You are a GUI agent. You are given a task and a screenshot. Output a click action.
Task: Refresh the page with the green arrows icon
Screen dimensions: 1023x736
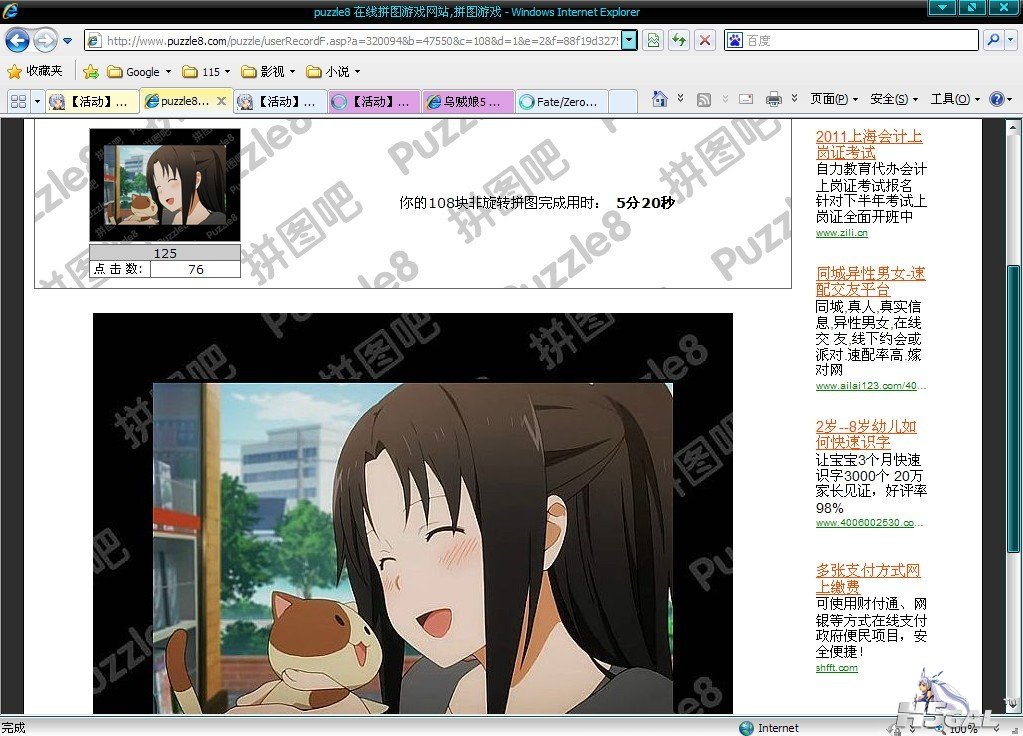coord(679,40)
